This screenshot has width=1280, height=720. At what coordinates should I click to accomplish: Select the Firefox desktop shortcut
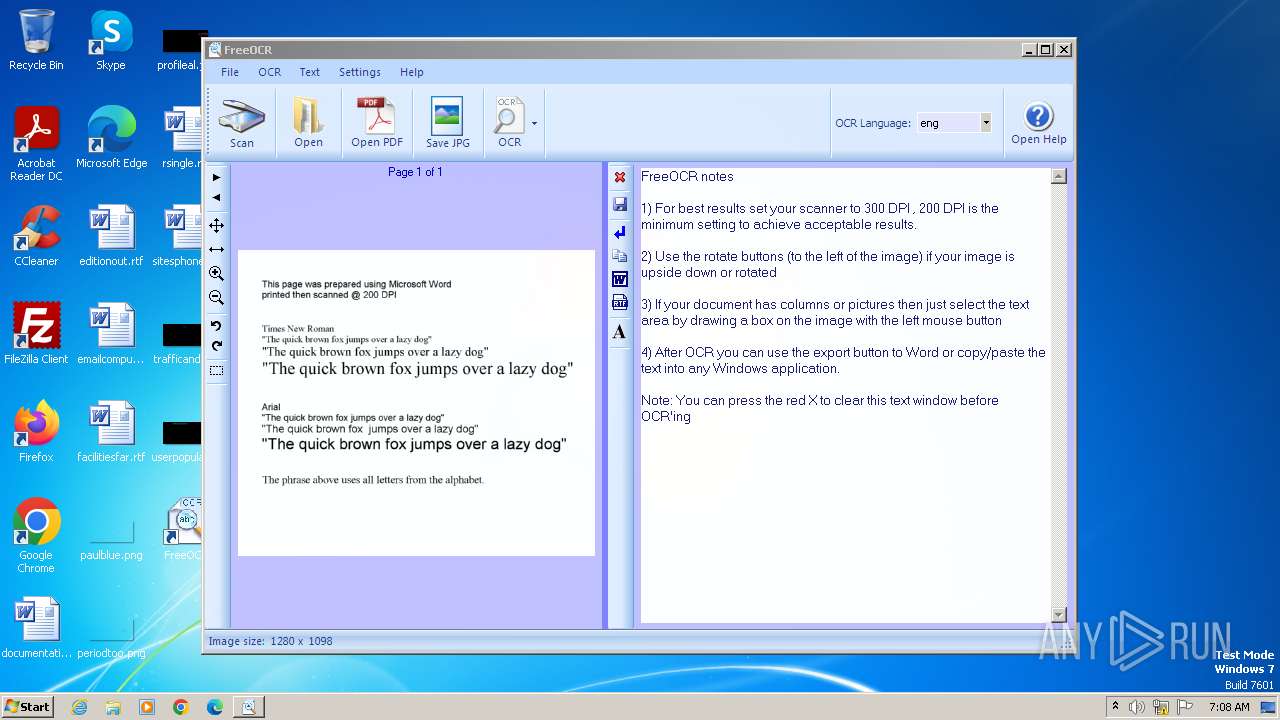36,431
